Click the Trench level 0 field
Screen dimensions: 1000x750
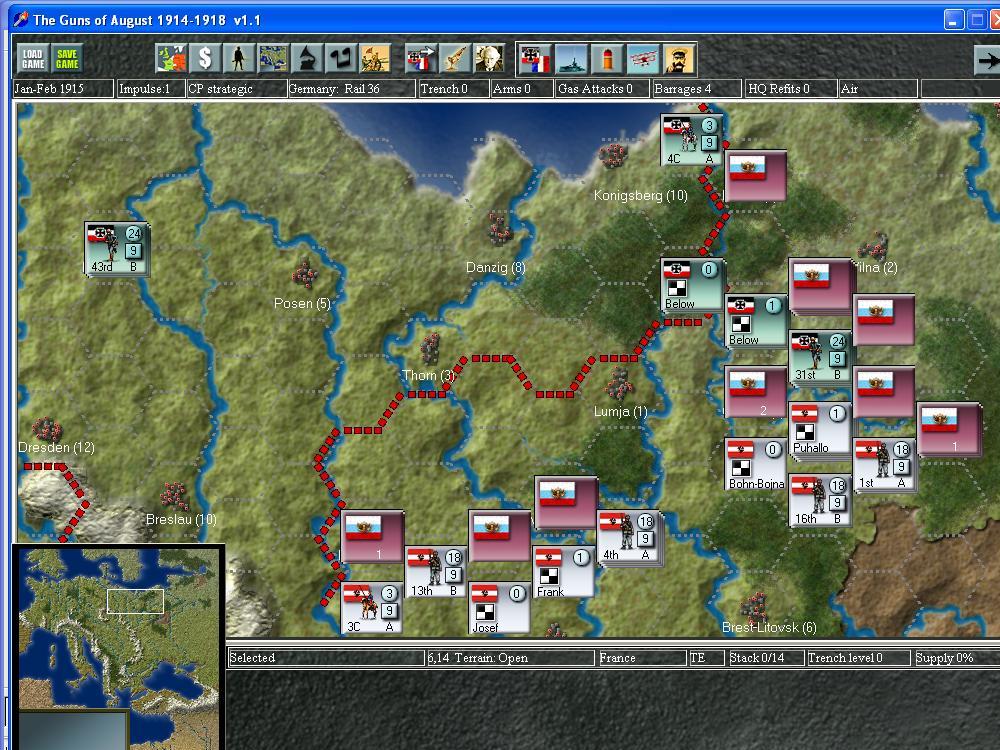point(858,658)
